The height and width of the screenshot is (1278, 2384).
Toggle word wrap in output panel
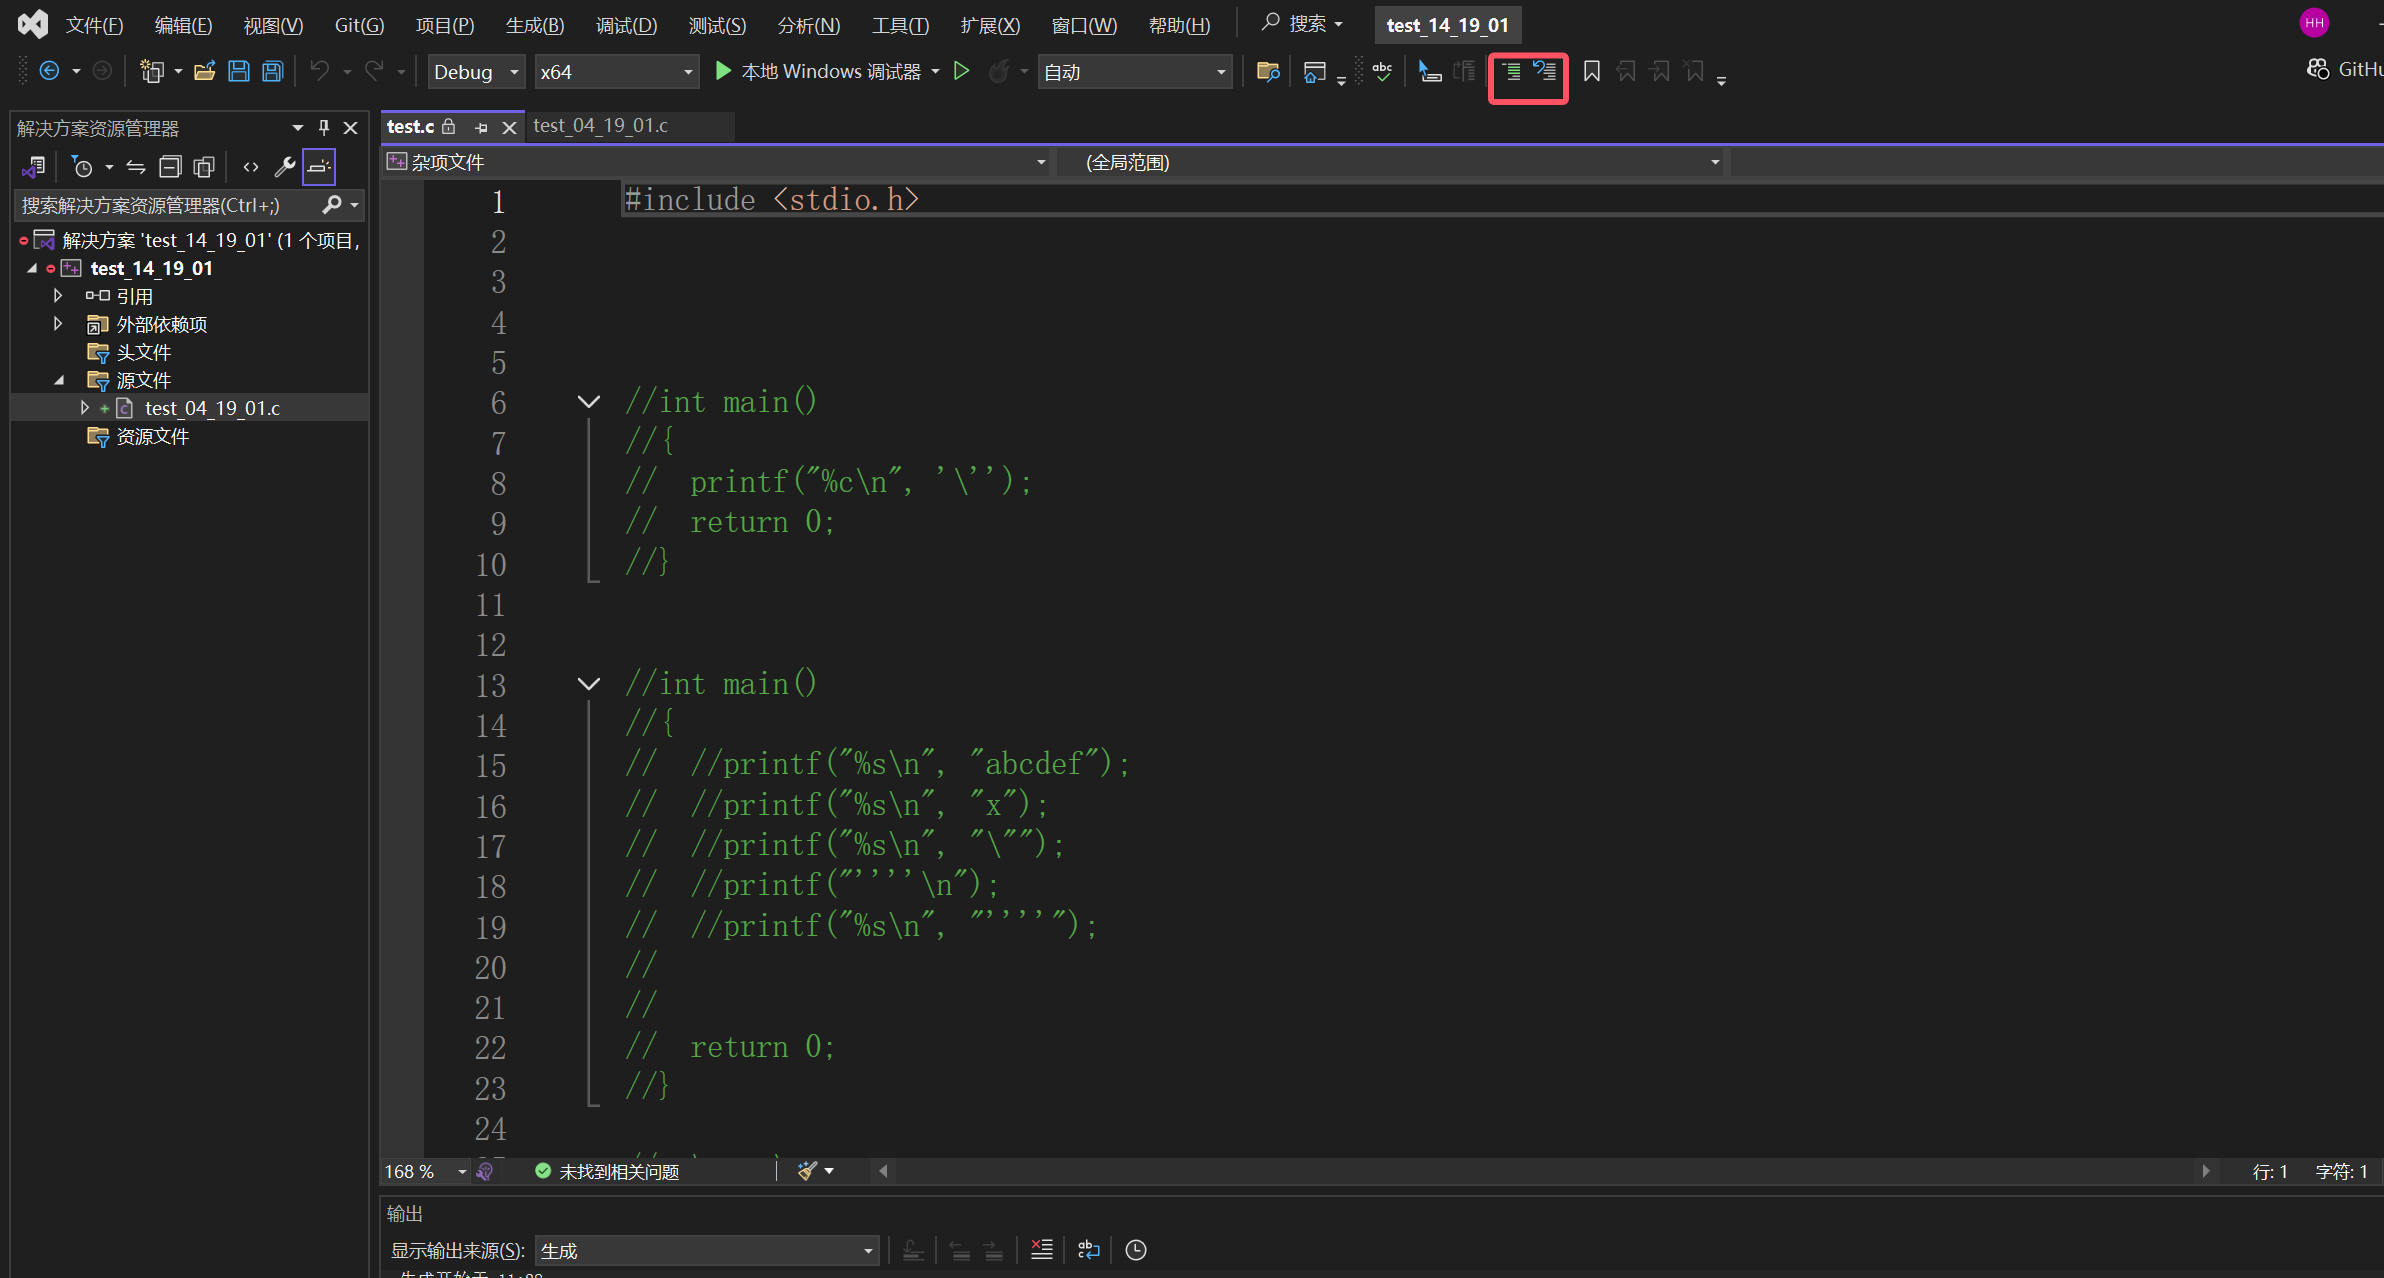click(x=1089, y=1249)
